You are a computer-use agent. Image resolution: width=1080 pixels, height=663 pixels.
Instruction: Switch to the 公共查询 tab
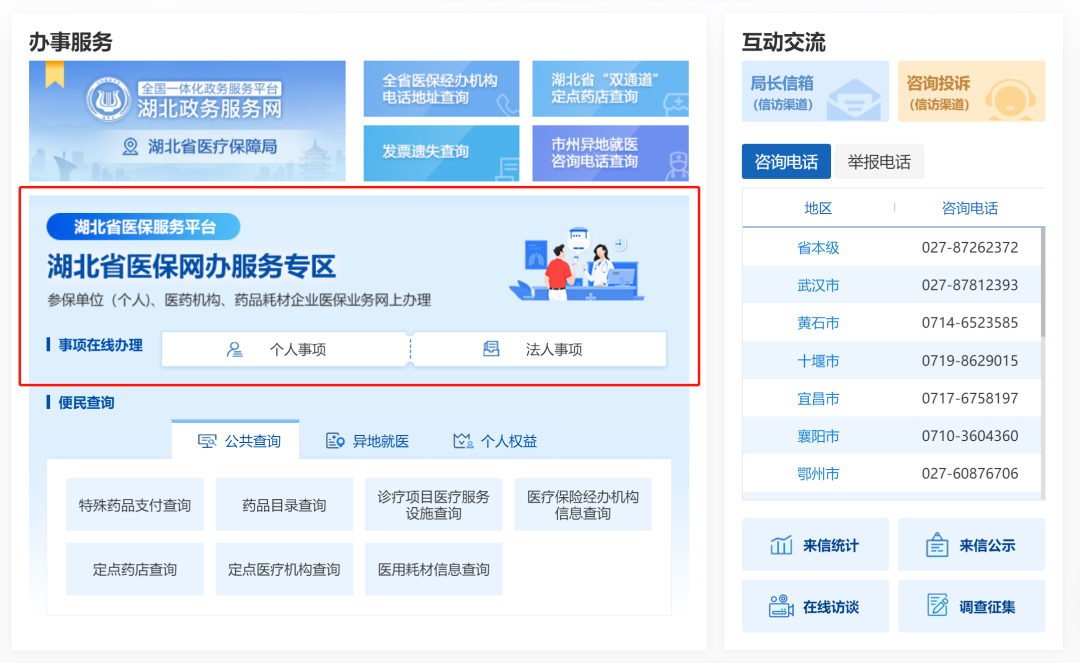click(236, 441)
